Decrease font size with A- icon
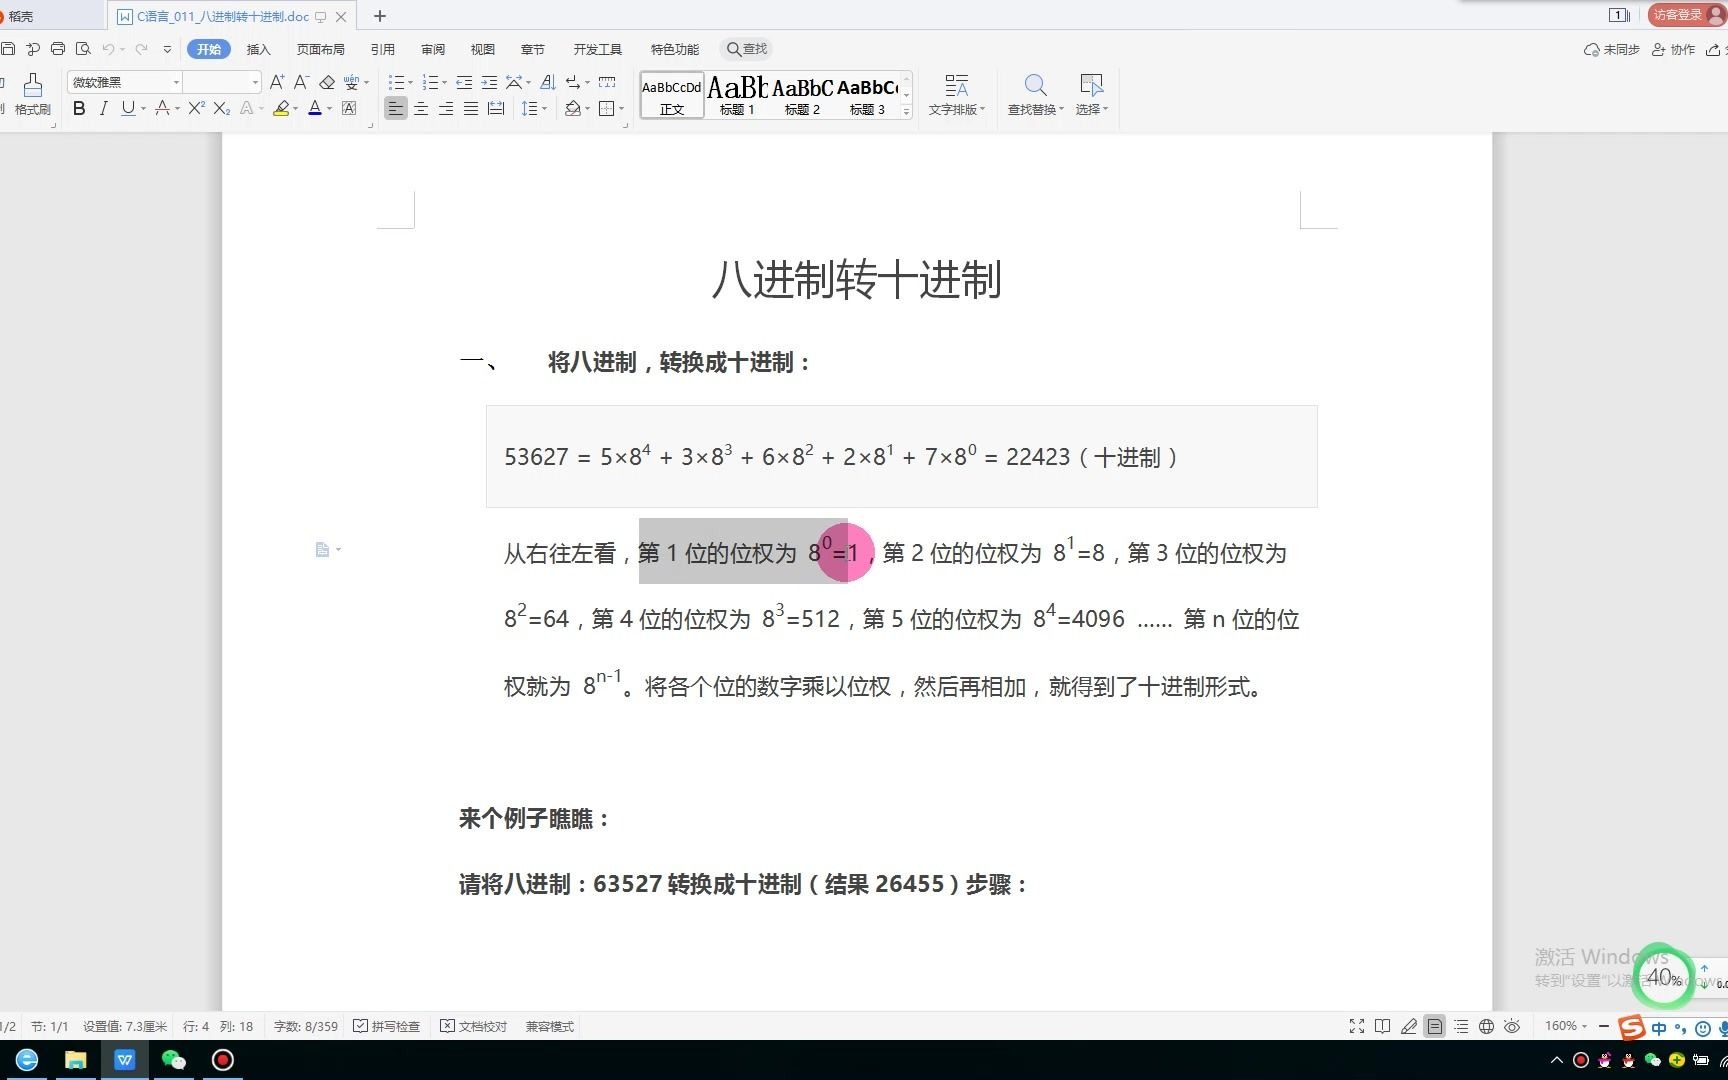Viewport: 1728px width, 1080px height. coord(301,82)
